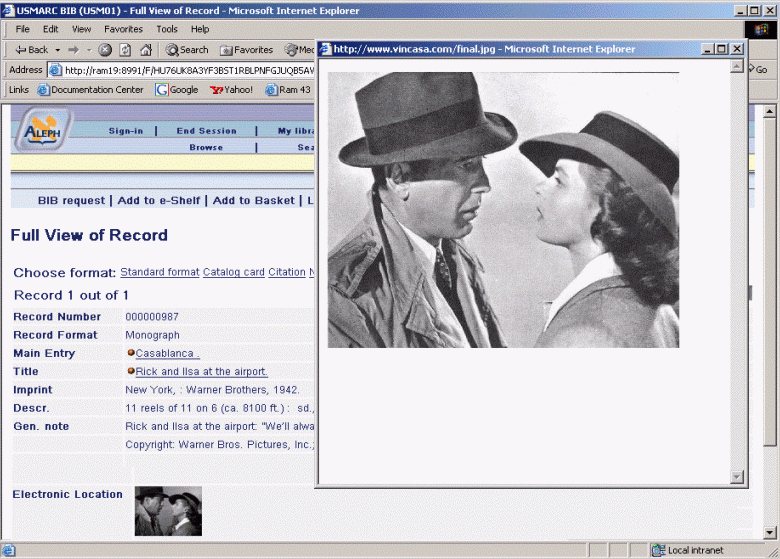
Task: Open the Favorites toolbar button
Action: click(x=246, y=50)
